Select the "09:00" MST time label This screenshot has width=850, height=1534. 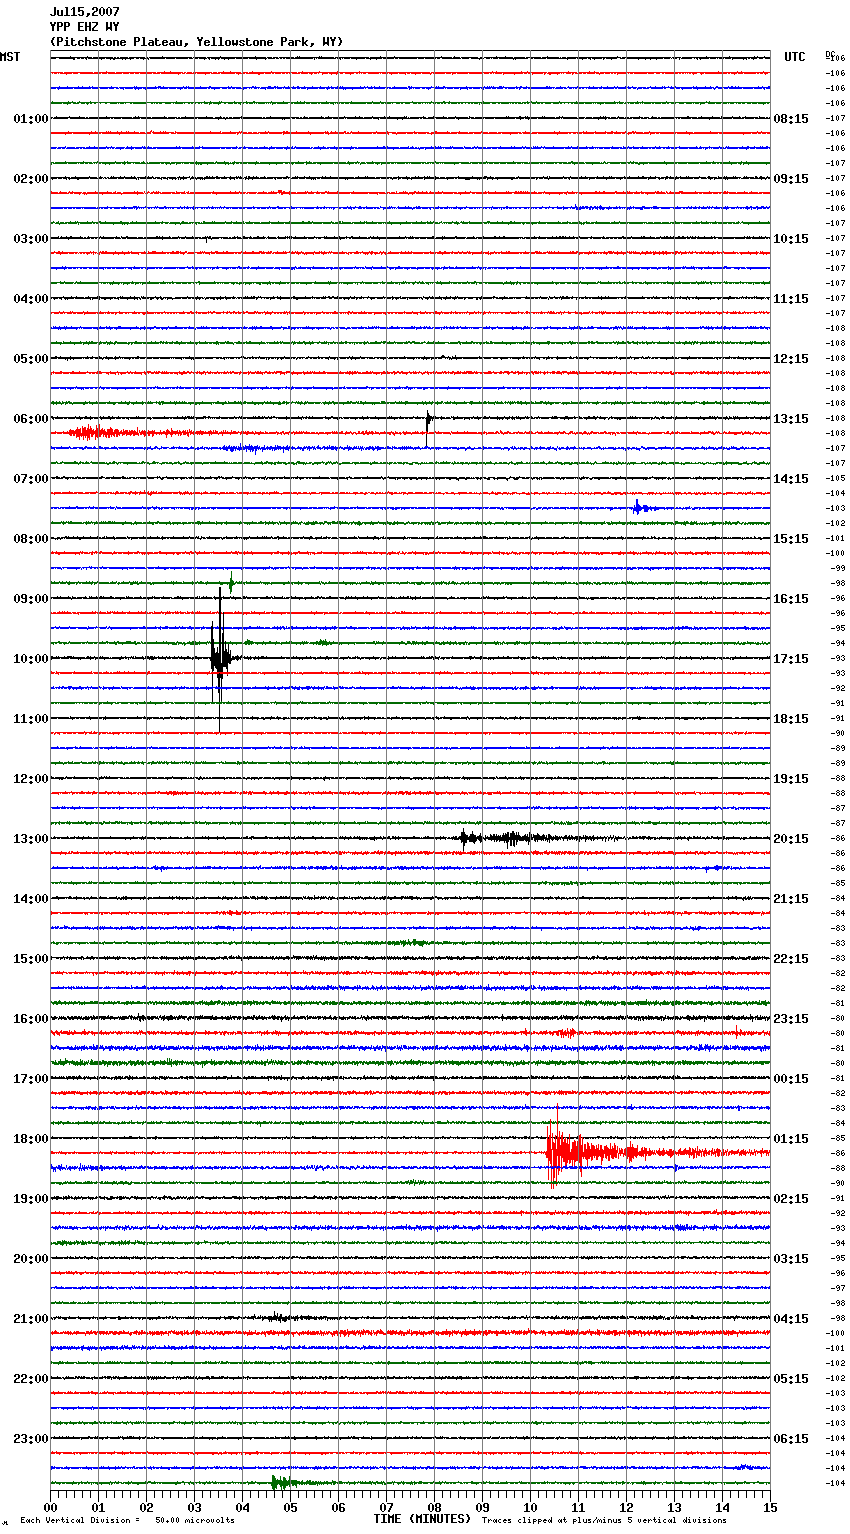pyautogui.click(x=31, y=599)
